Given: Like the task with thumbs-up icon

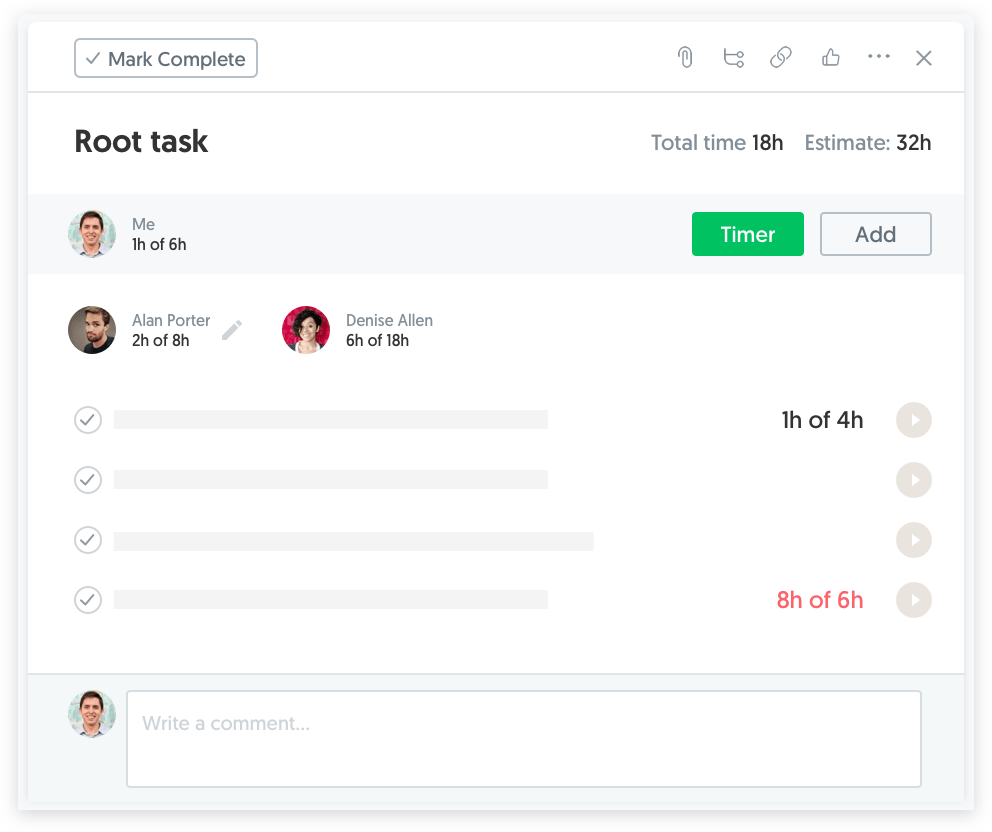Looking at the screenshot, I should click(x=831, y=58).
